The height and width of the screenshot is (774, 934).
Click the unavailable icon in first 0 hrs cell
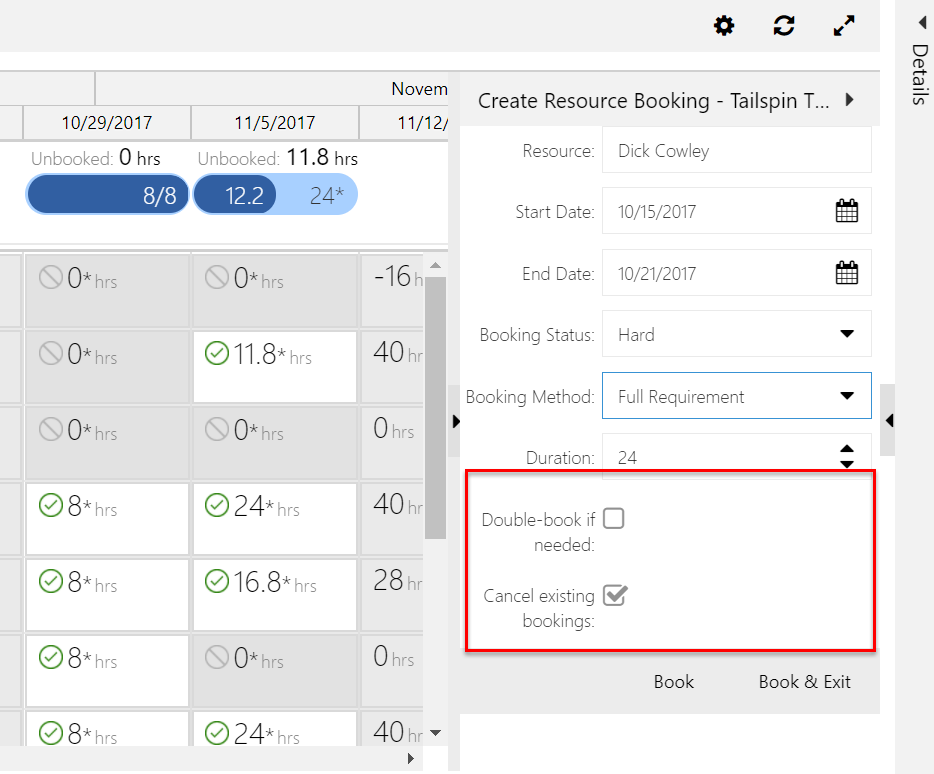pyautogui.click(x=50, y=277)
